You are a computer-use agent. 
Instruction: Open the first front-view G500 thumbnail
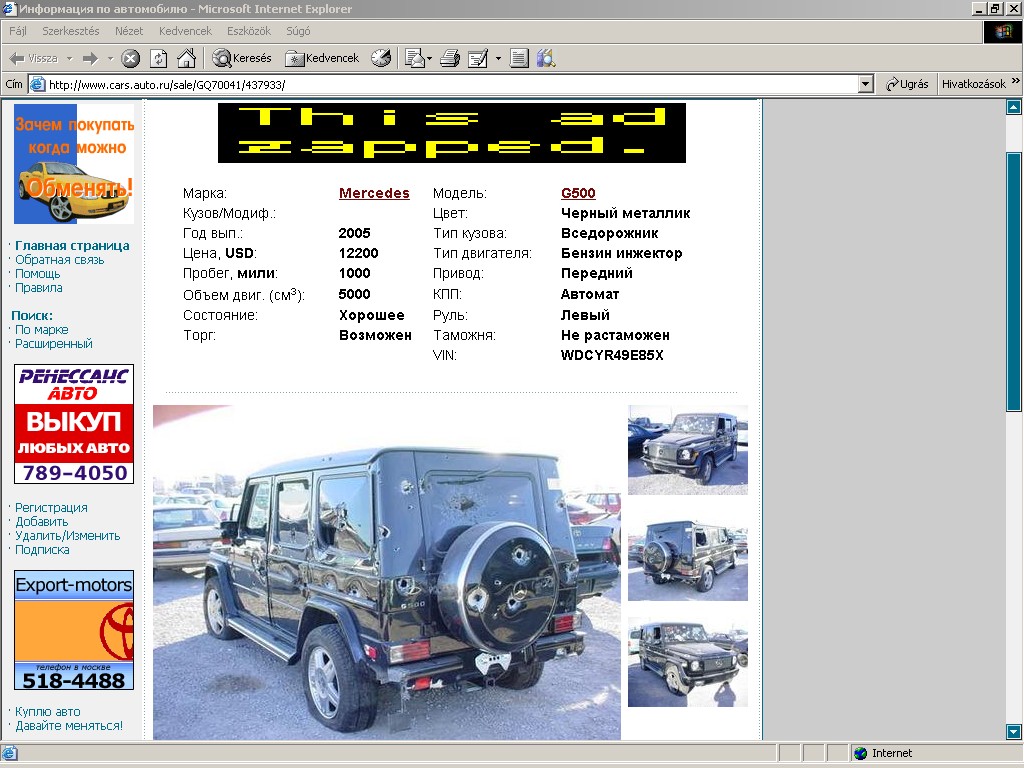(x=688, y=450)
